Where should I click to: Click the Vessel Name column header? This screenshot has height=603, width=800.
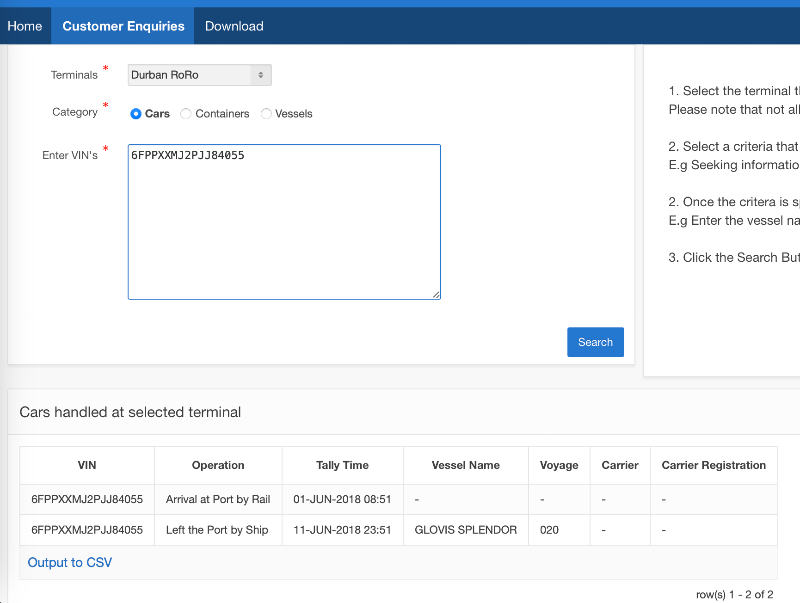pos(466,465)
